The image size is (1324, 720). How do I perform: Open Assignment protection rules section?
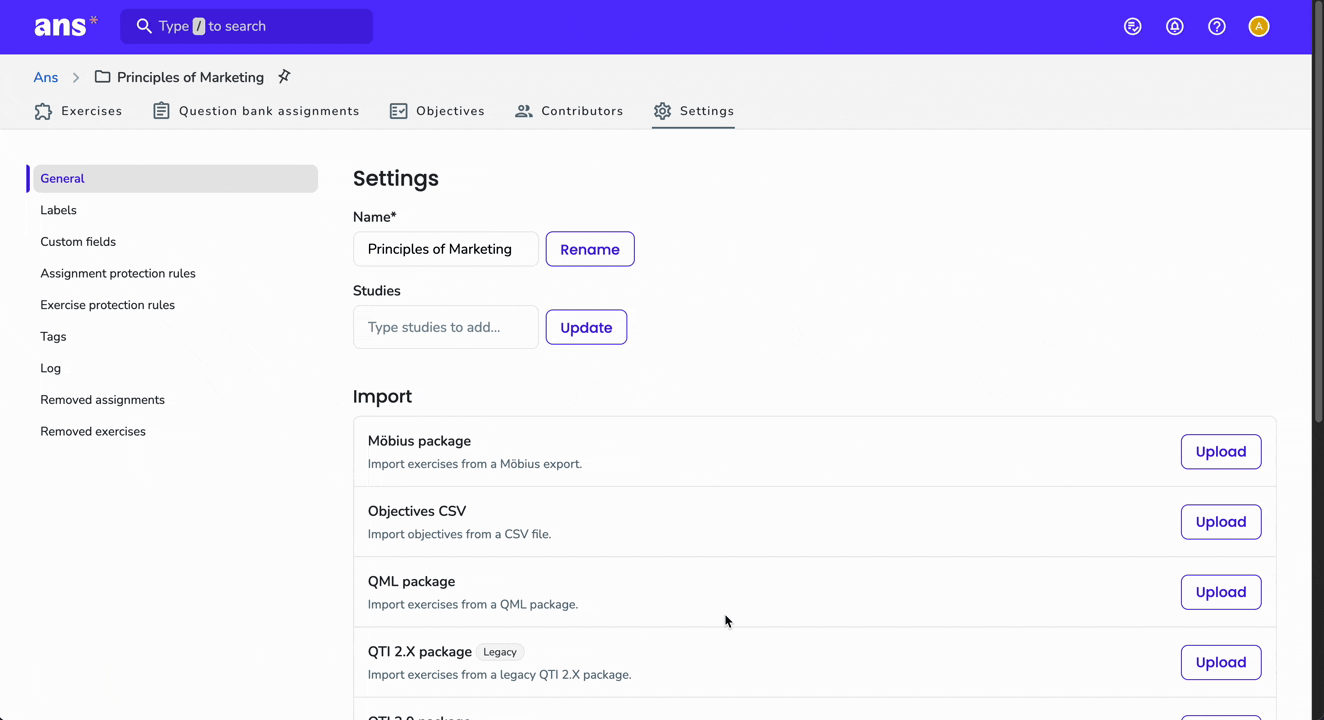[118, 274]
